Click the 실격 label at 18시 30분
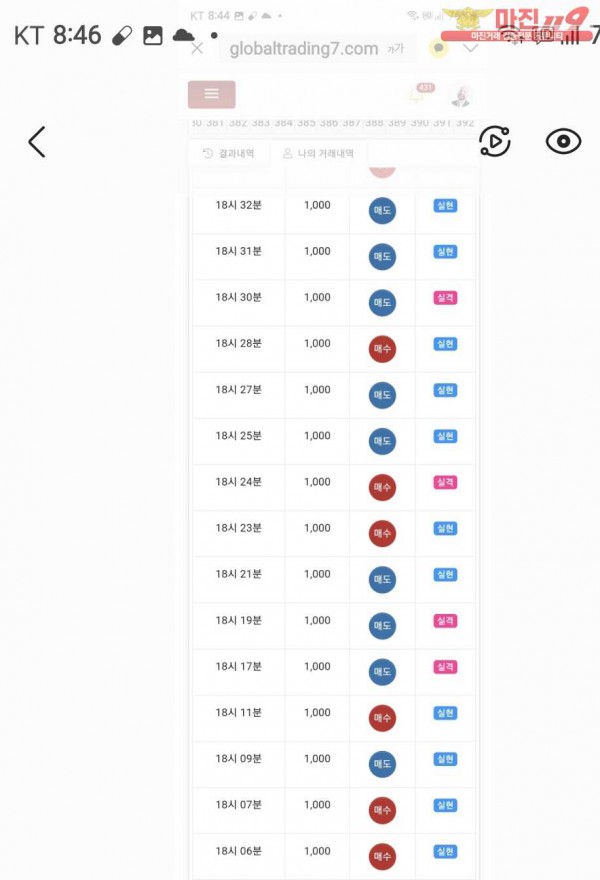 tap(445, 298)
